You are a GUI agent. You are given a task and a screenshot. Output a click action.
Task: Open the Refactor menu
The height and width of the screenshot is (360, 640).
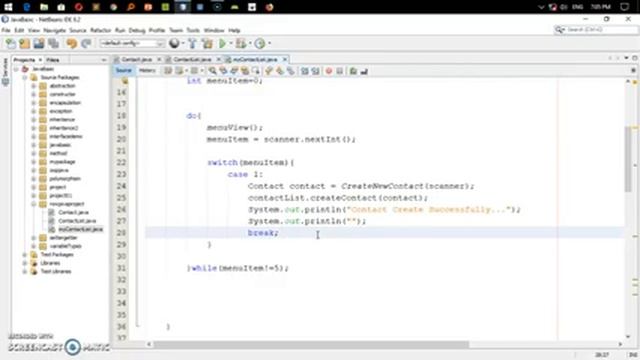point(100,30)
